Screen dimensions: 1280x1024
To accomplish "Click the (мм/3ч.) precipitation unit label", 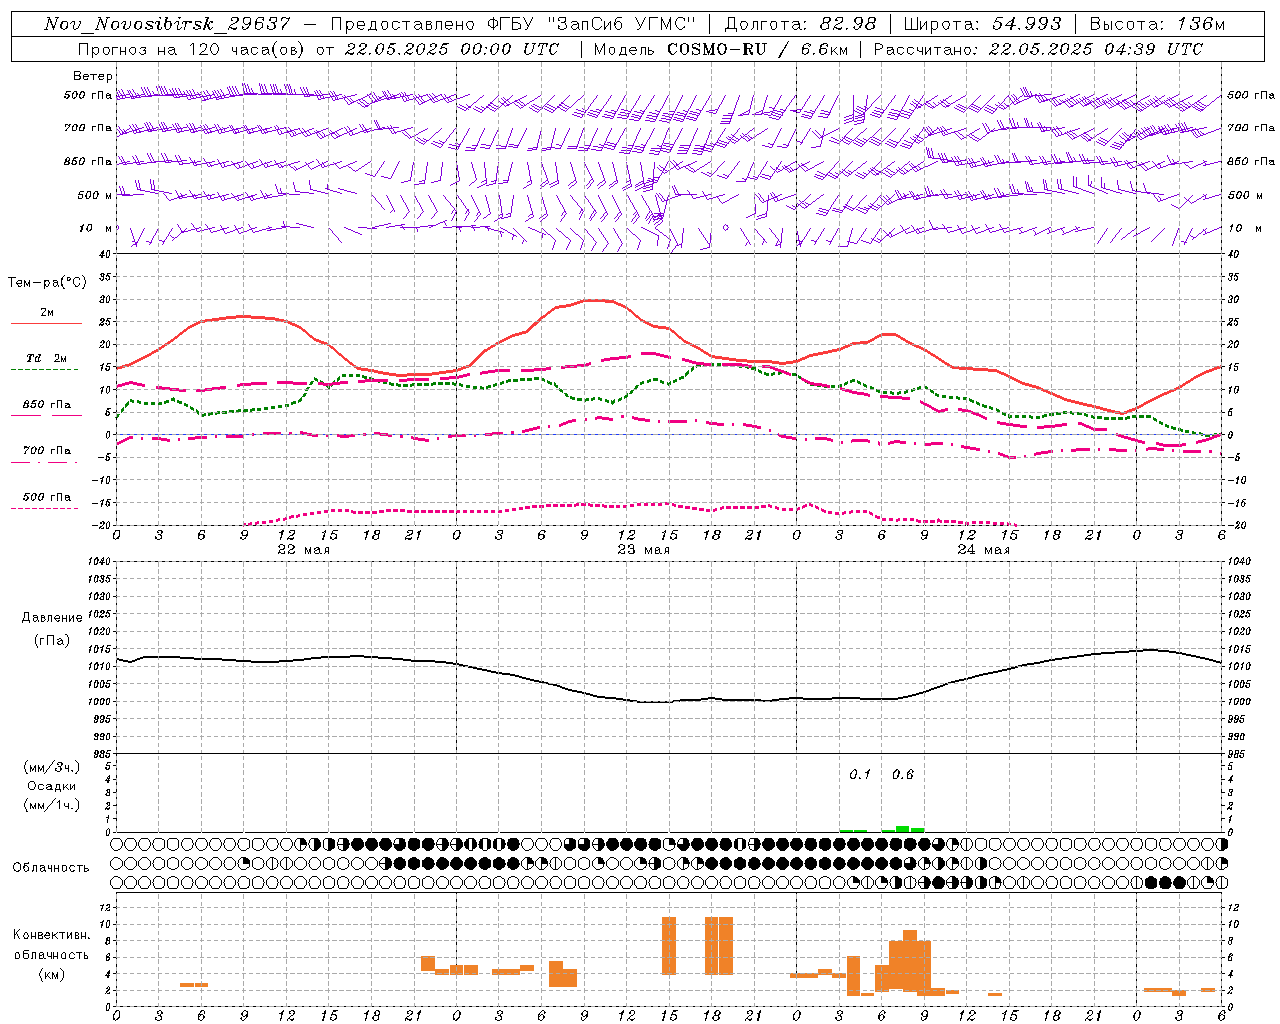I will click(52, 767).
